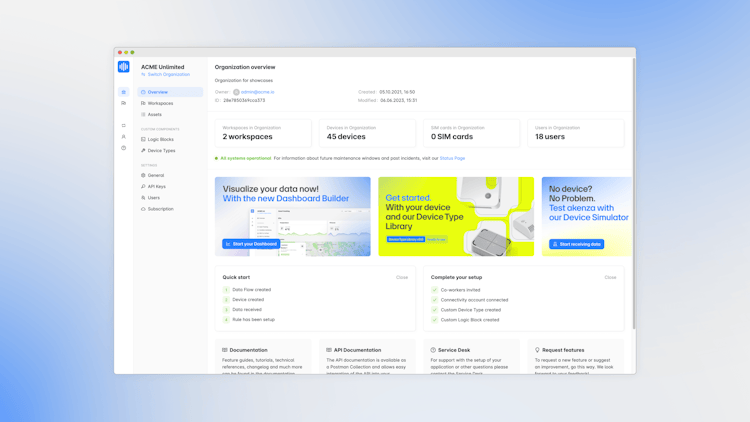
Task: Open the API Documentation card
Action: 367,357
